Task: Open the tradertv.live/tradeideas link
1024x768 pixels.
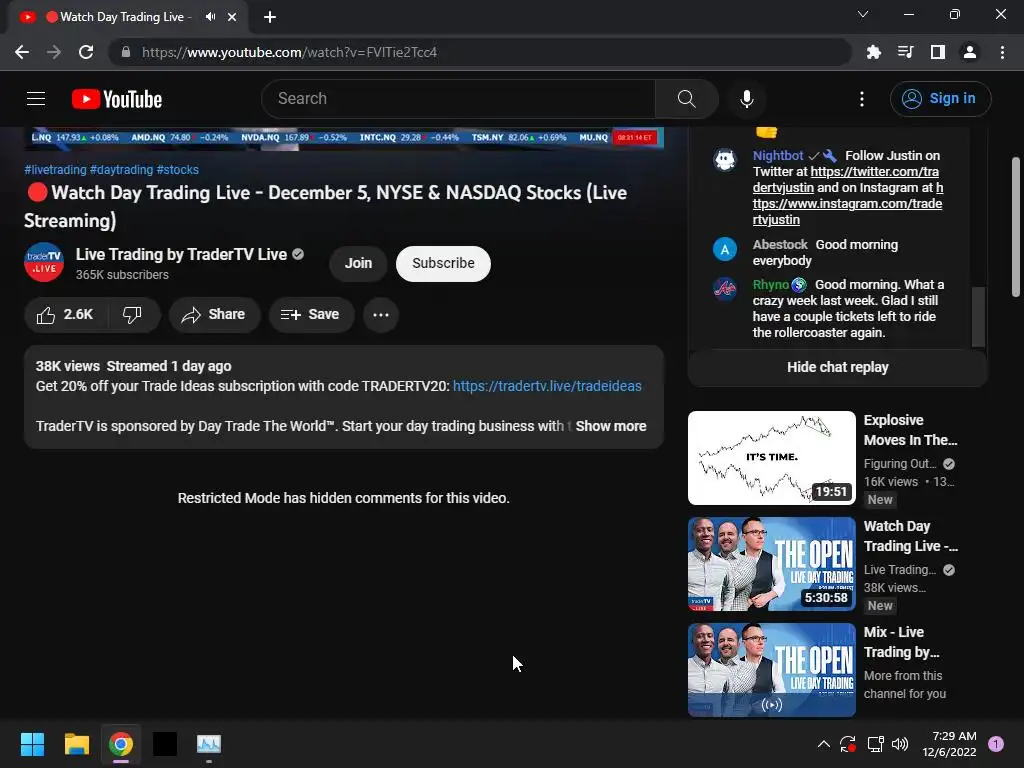Action: pos(547,386)
